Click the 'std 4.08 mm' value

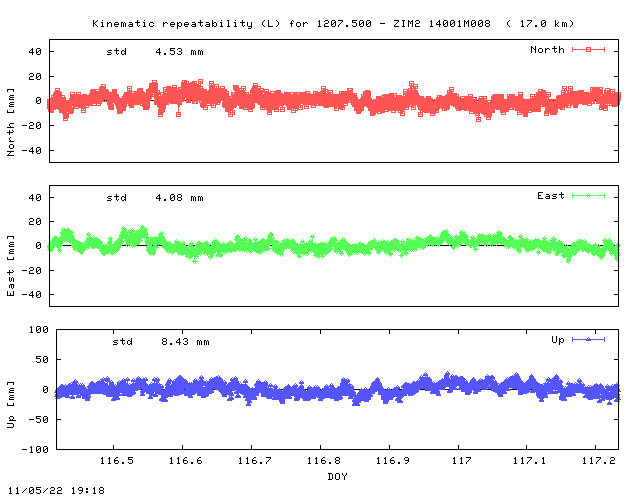(x=155, y=198)
